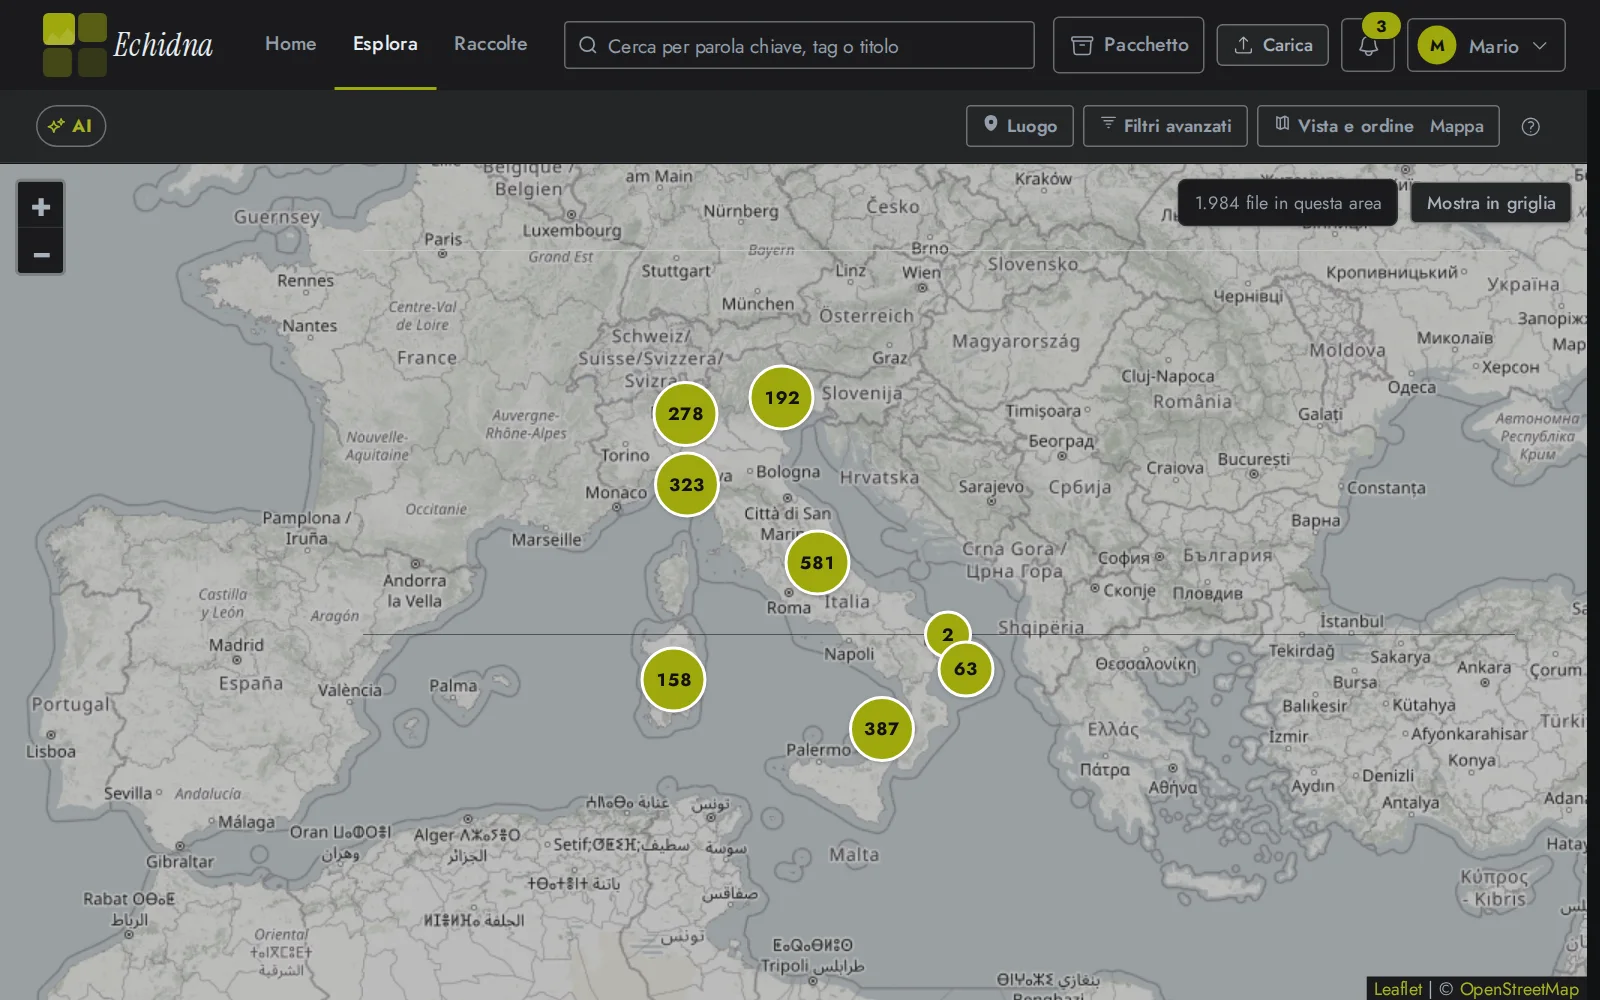Viewport: 1600px width, 1000px height.
Task: Open the 63 cluster marker
Action: pyautogui.click(x=965, y=669)
